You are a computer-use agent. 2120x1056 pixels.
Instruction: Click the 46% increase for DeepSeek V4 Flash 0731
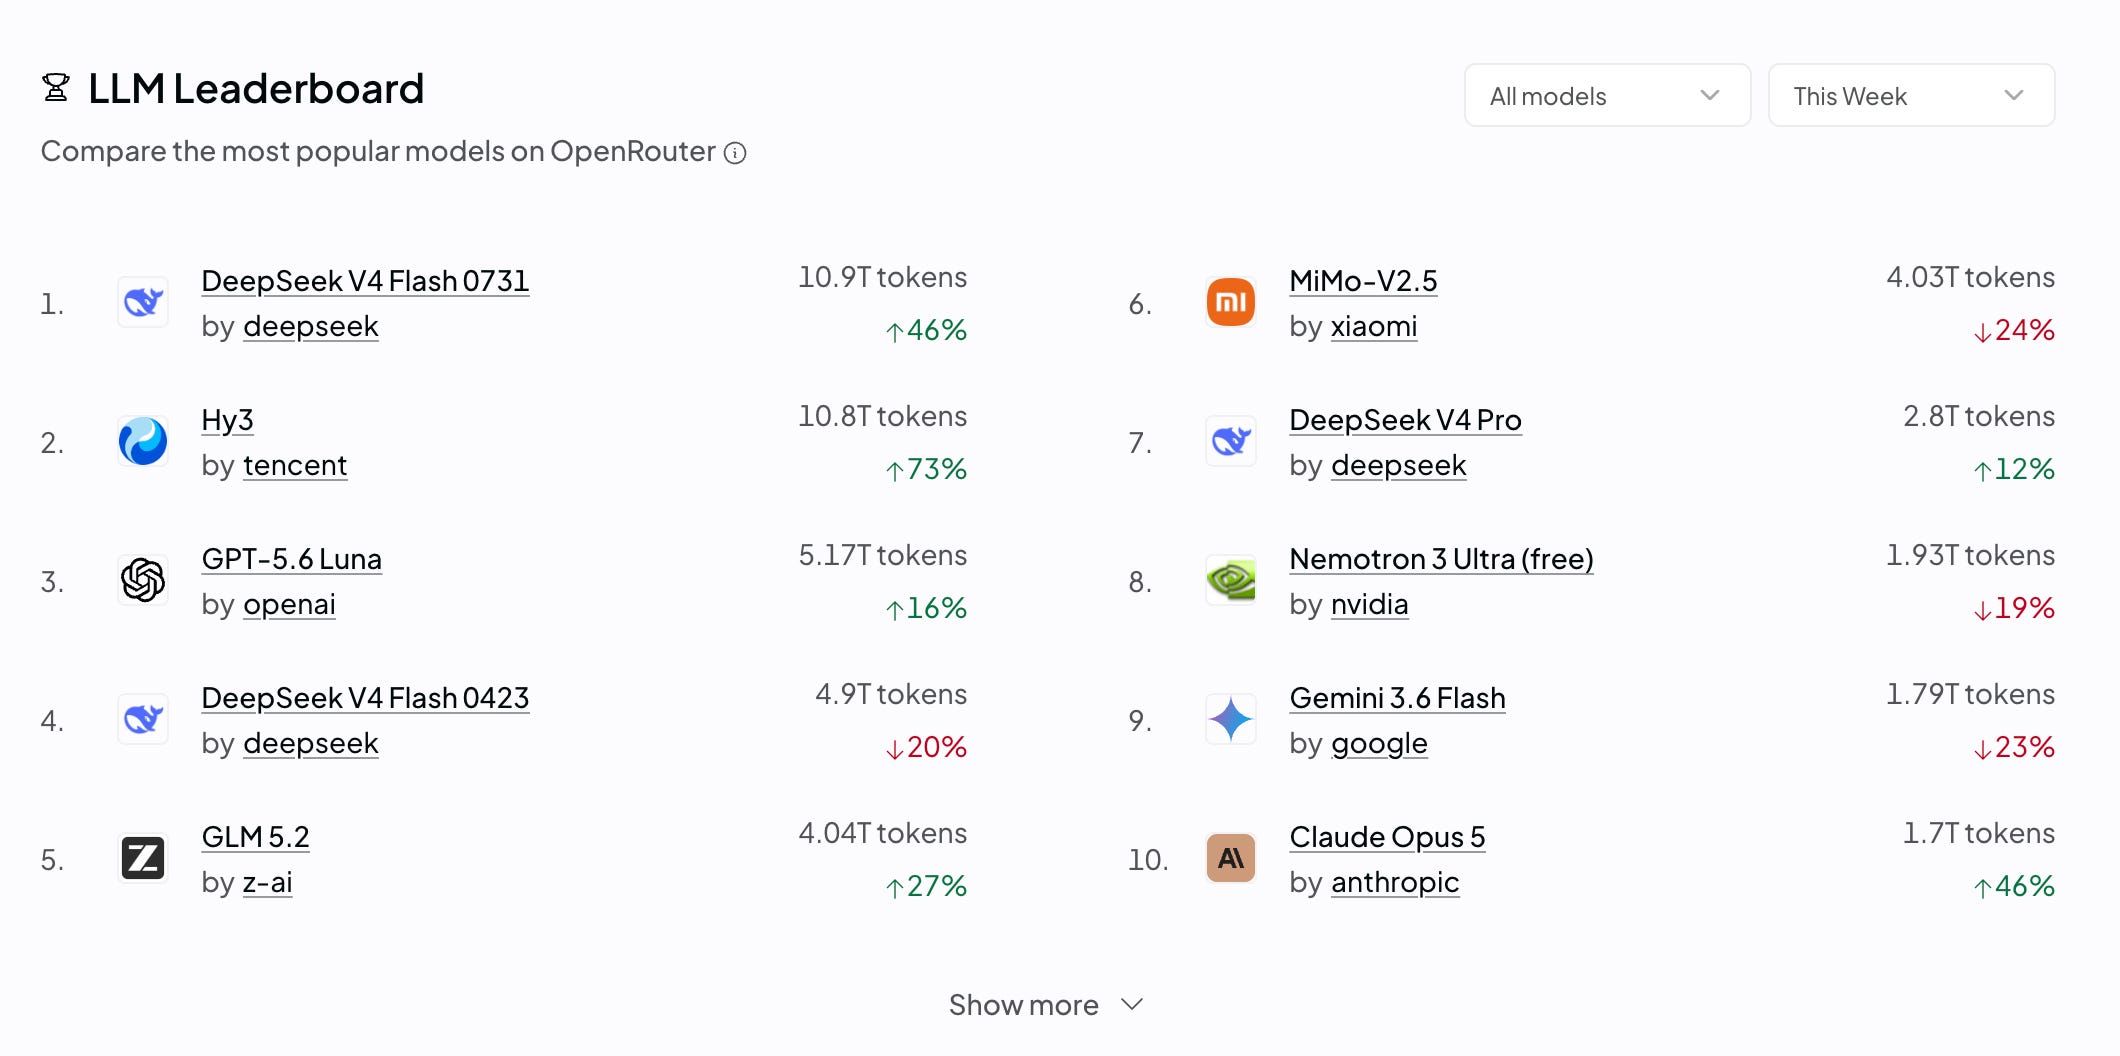click(x=926, y=330)
